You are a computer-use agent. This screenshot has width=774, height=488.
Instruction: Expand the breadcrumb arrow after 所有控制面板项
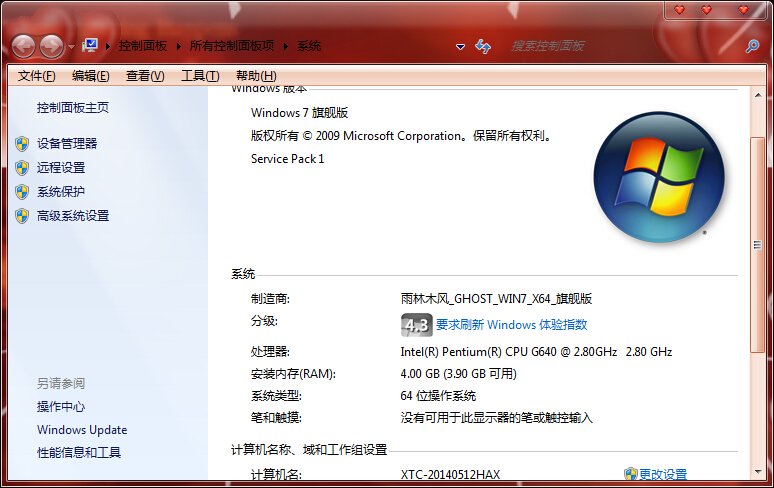(286, 46)
